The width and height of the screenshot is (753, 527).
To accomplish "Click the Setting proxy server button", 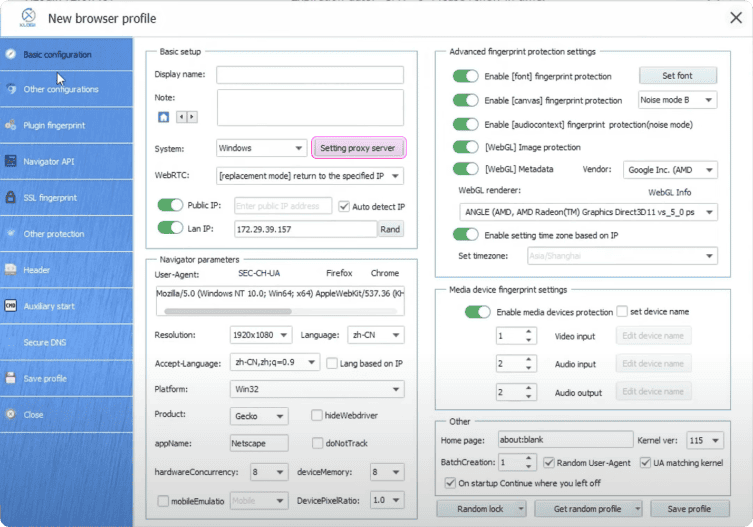I will click(358, 148).
